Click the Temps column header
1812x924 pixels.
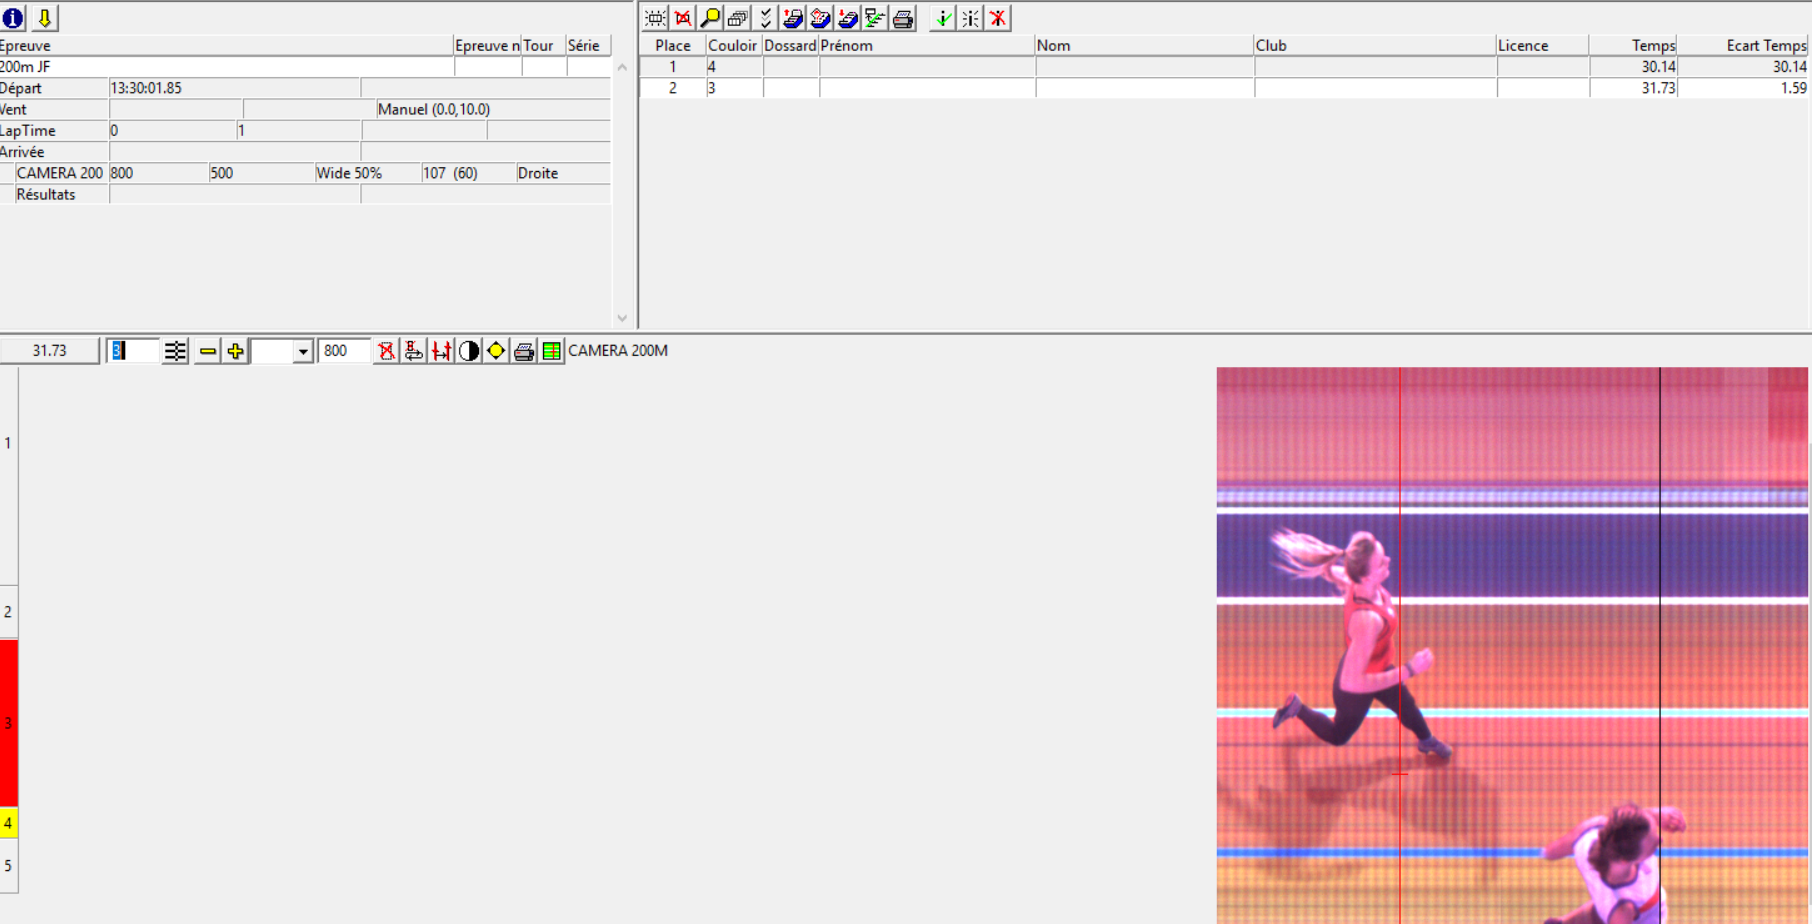1633,45
